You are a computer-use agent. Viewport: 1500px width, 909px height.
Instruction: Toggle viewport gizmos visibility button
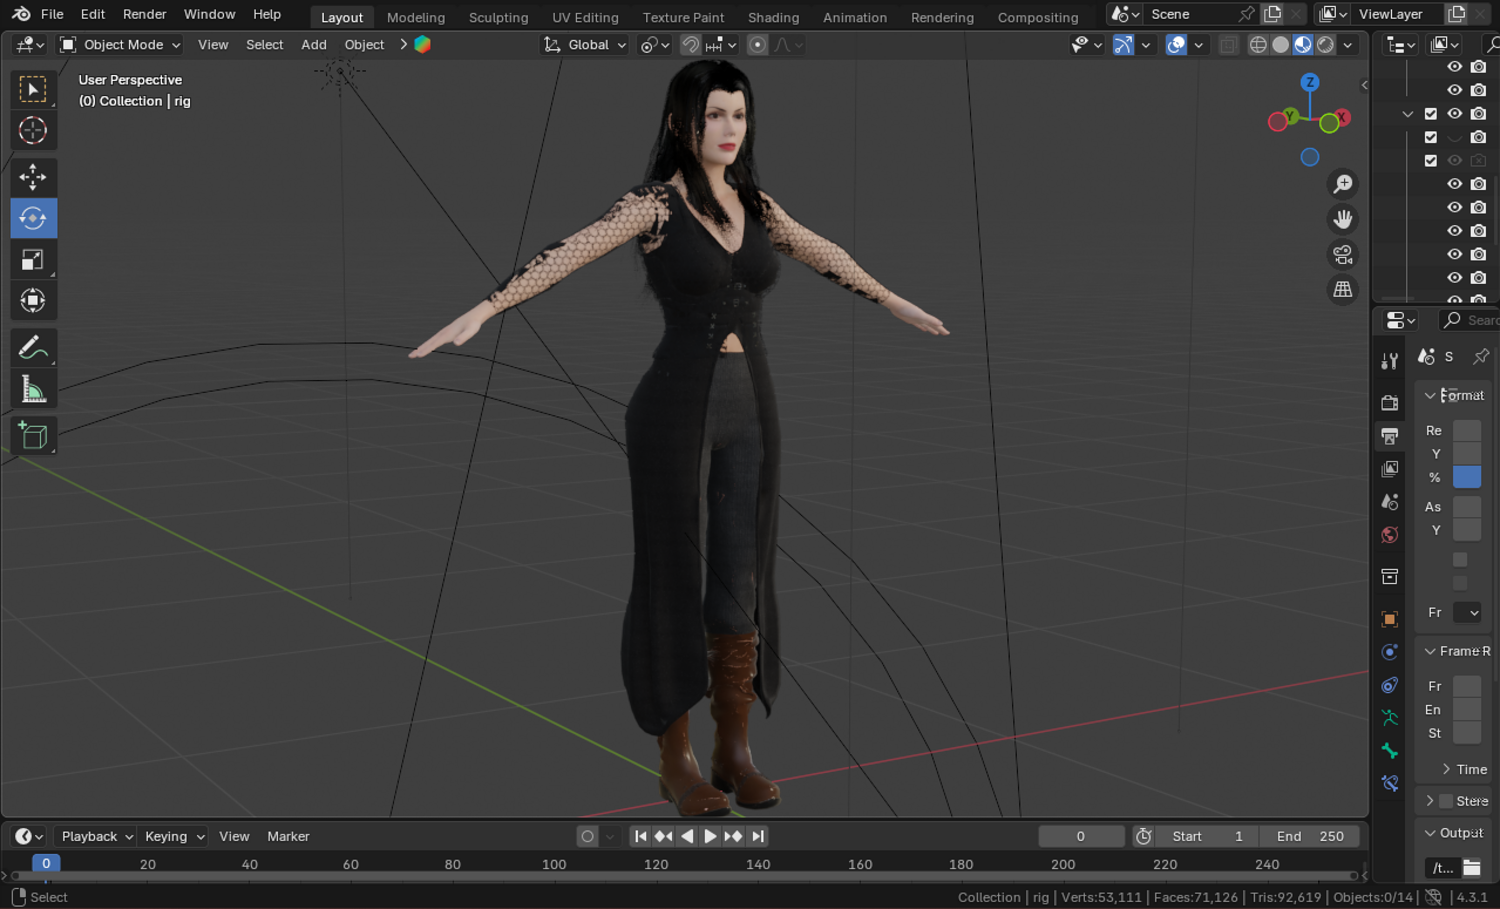(1124, 45)
